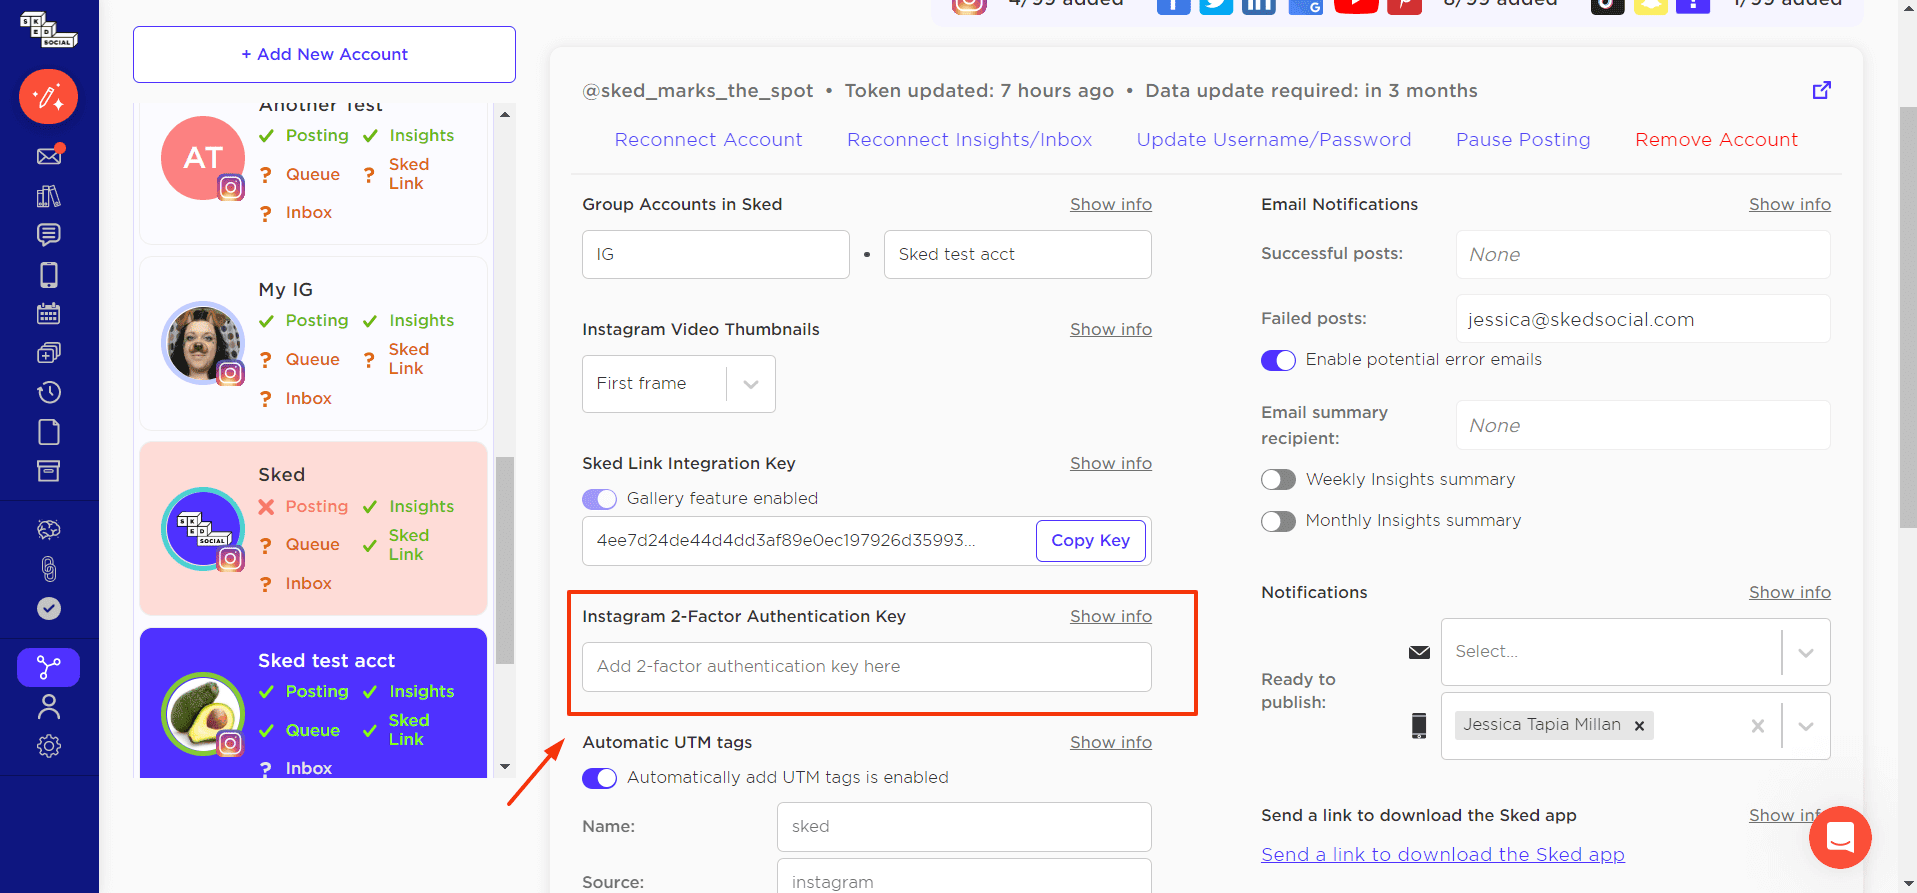Select Reconnect Account option
The image size is (1917, 893).
pyautogui.click(x=708, y=140)
